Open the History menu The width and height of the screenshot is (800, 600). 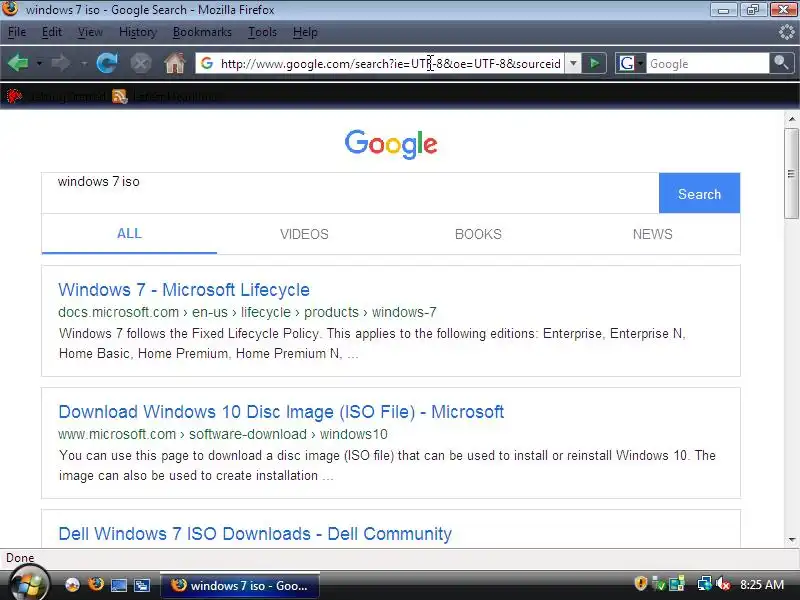pyautogui.click(x=138, y=32)
